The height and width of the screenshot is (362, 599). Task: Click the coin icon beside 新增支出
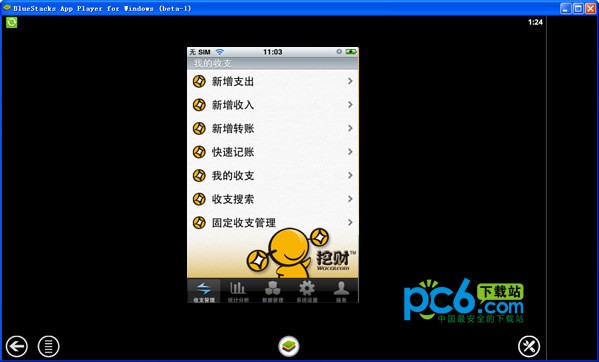[x=199, y=81]
